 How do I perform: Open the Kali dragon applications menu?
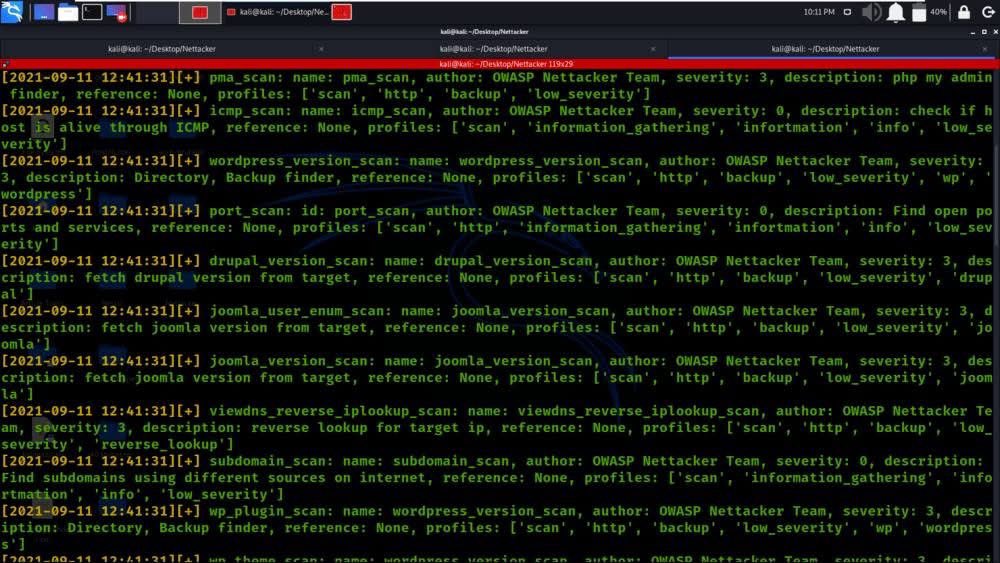click(12, 11)
